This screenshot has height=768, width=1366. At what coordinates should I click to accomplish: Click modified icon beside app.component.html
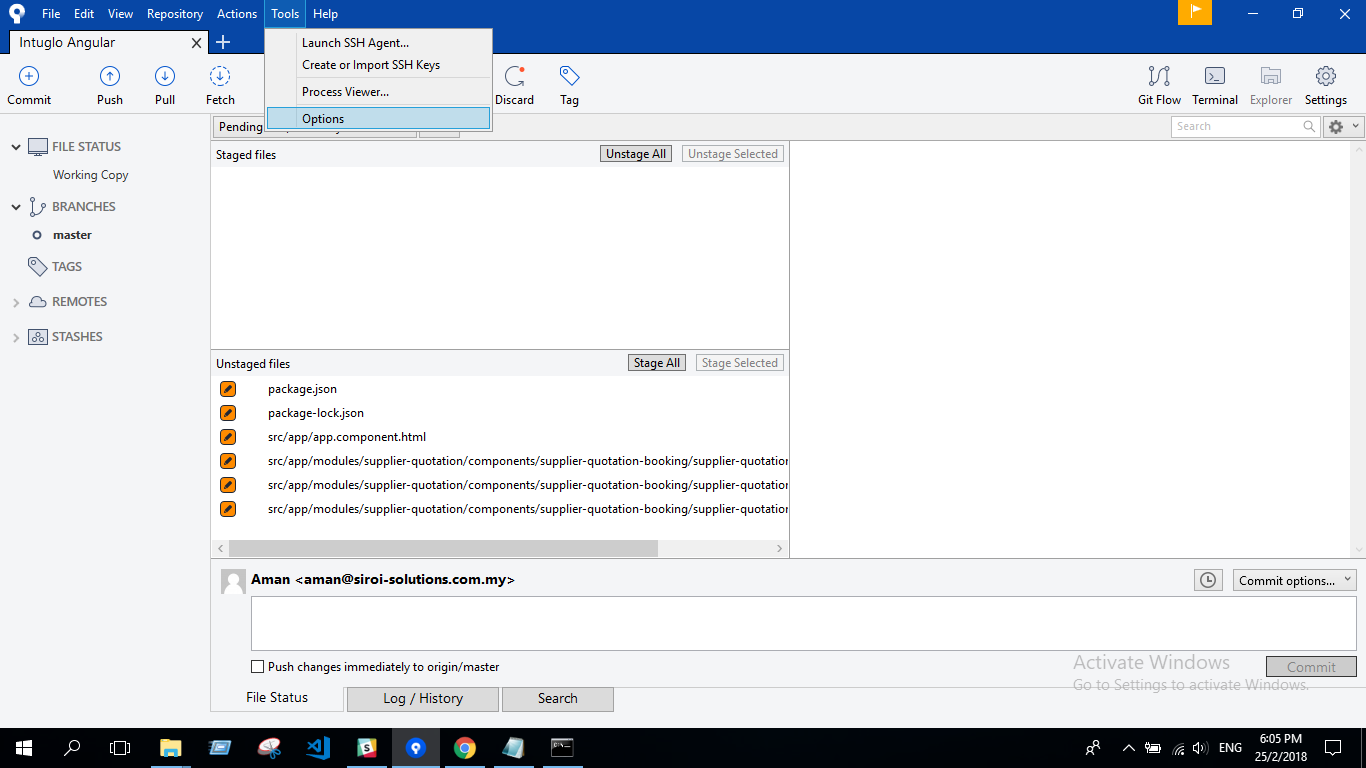coord(228,437)
